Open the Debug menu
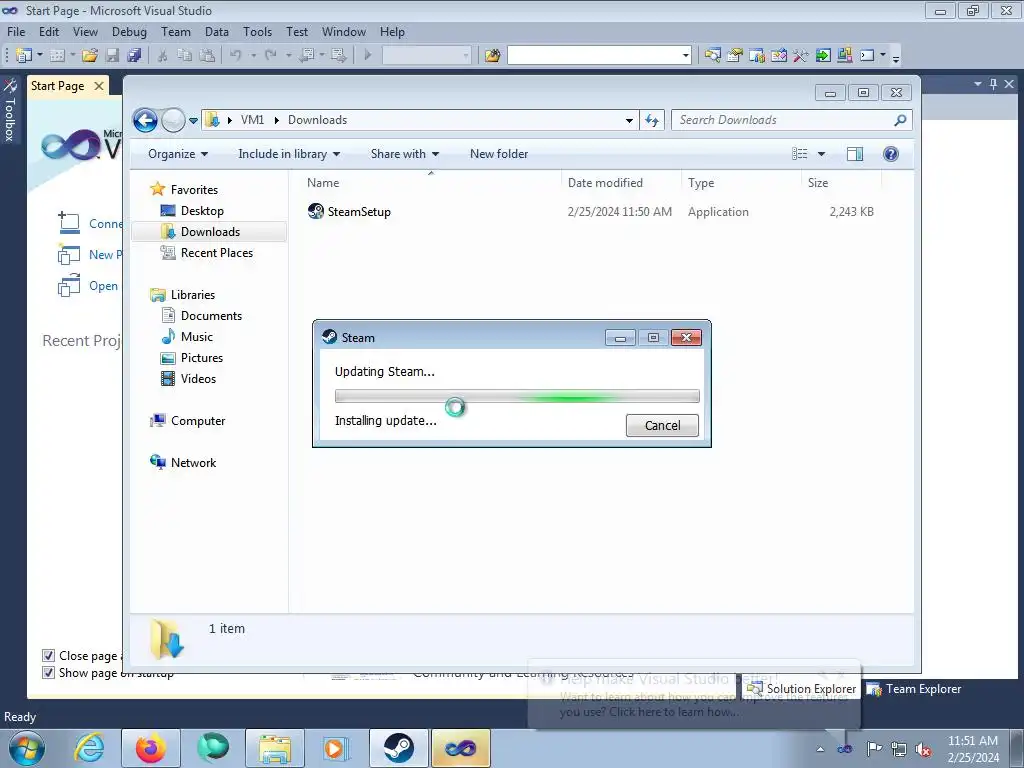The height and width of the screenshot is (768, 1024). click(129, 31)
